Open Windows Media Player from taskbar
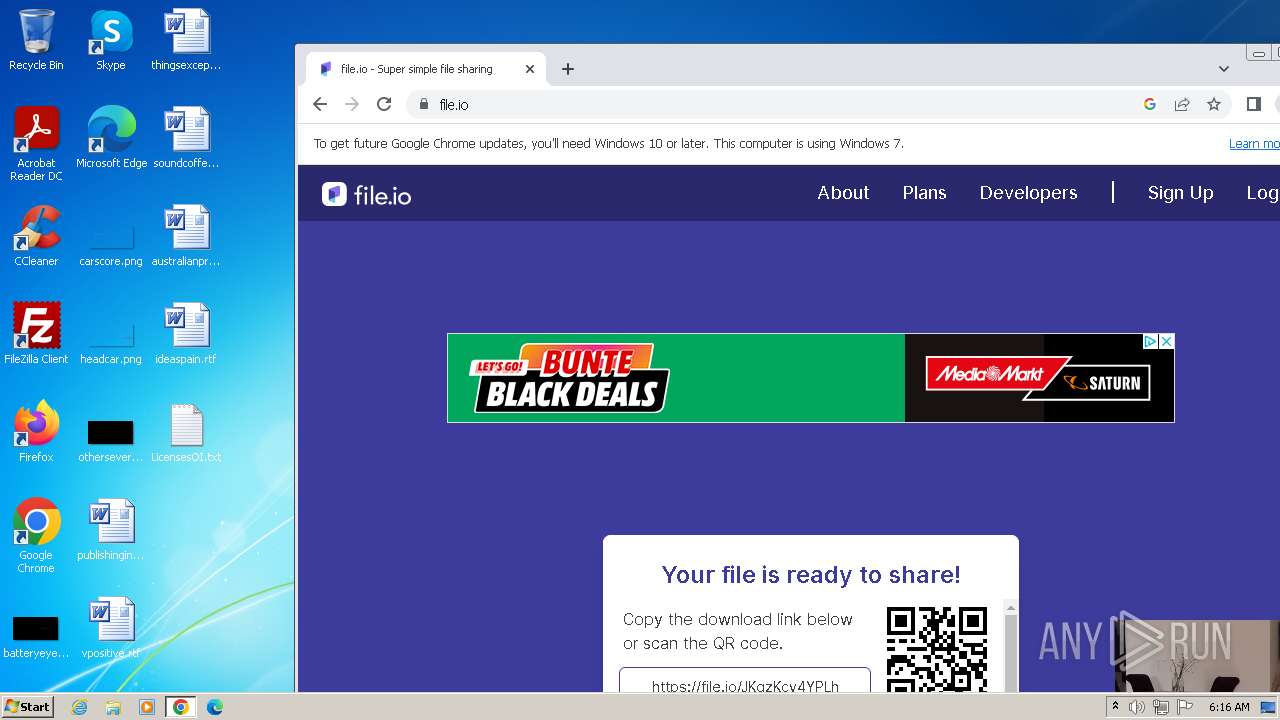Image resolution: width=1280 pixels, height=720 pixels. pyautogui.click(x=147, y=707)
